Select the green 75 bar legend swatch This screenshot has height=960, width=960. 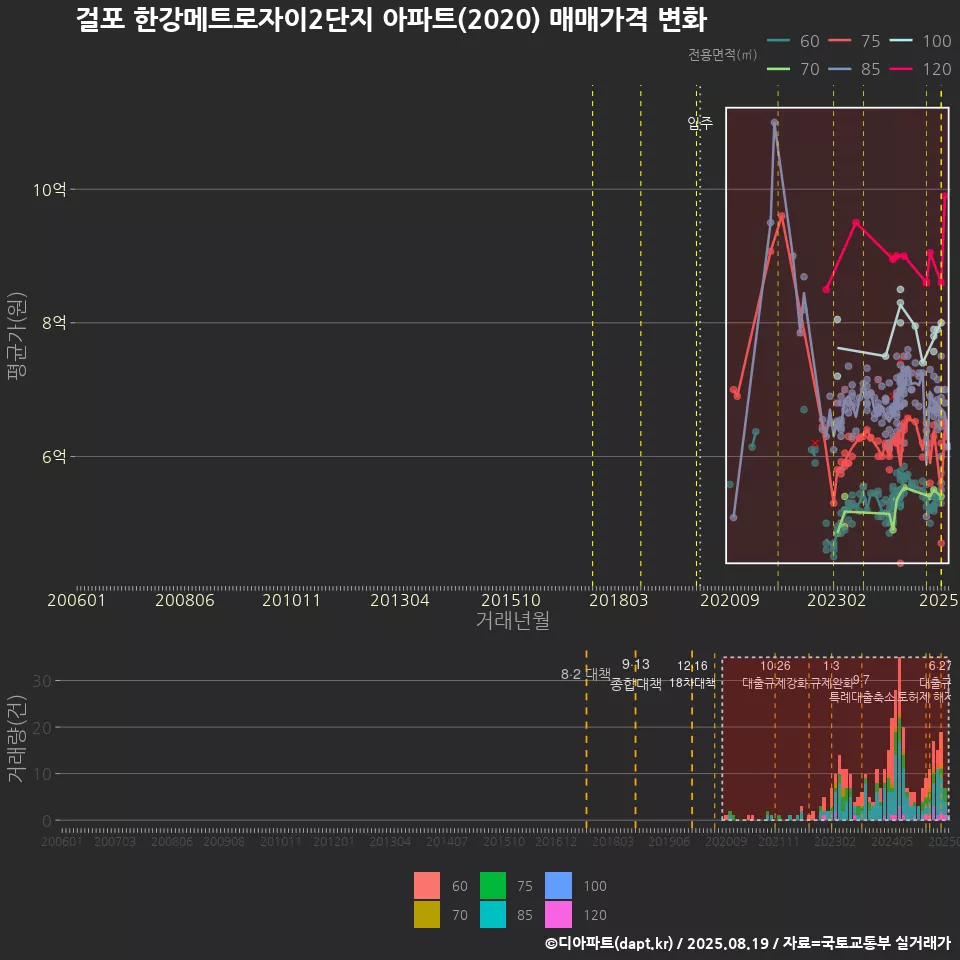pos(493,885)
